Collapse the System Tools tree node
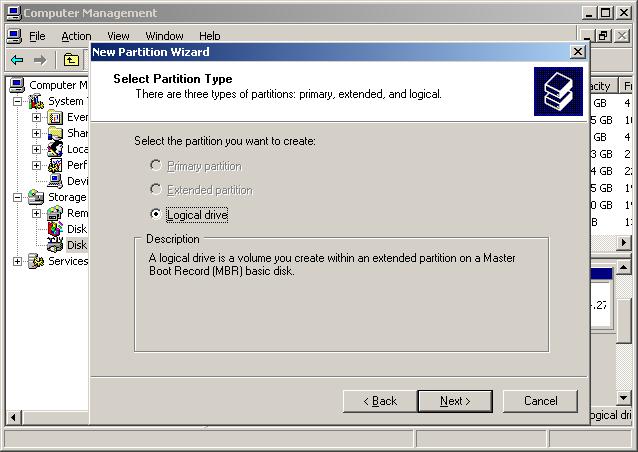This screenshot has height=452, width=638. [x=17, y=101]
